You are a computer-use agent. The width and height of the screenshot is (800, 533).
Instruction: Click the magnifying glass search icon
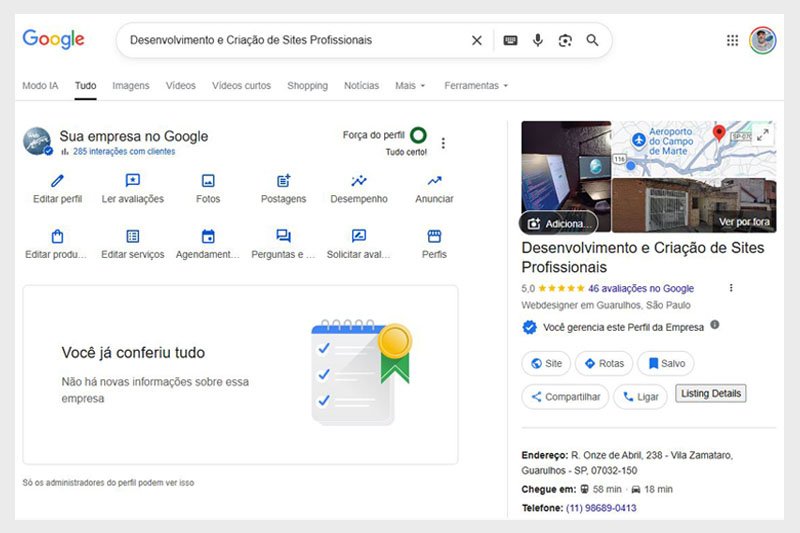(592, 40)
